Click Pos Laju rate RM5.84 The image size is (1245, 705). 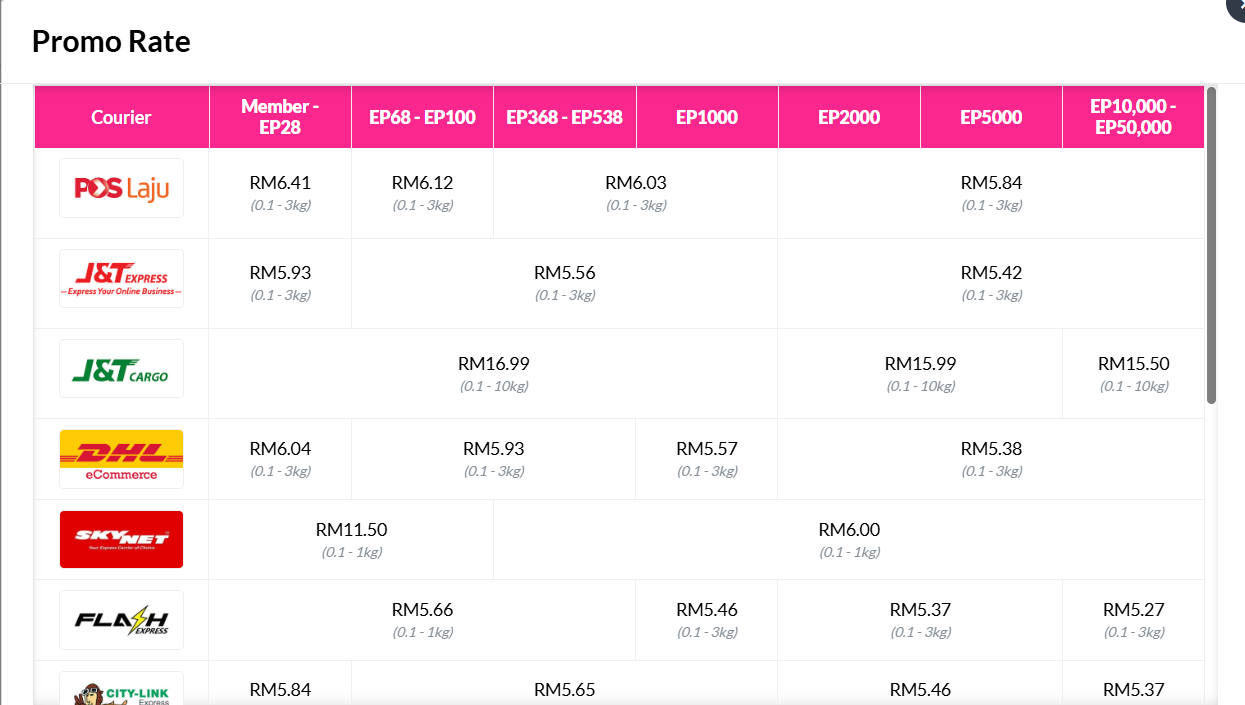(x=991, y=183)
